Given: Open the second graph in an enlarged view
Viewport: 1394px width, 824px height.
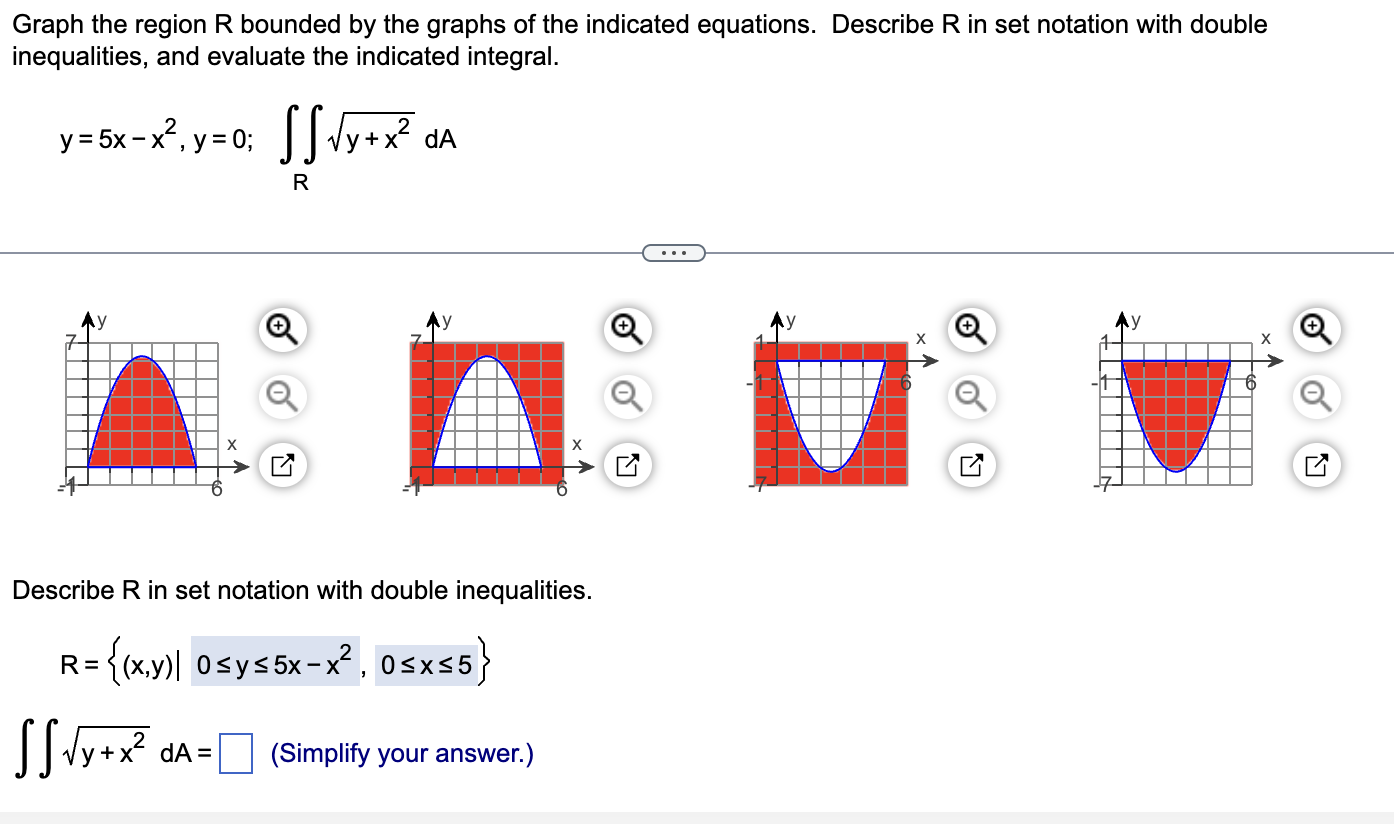Looking at the screenshot, I should point(625,463).
